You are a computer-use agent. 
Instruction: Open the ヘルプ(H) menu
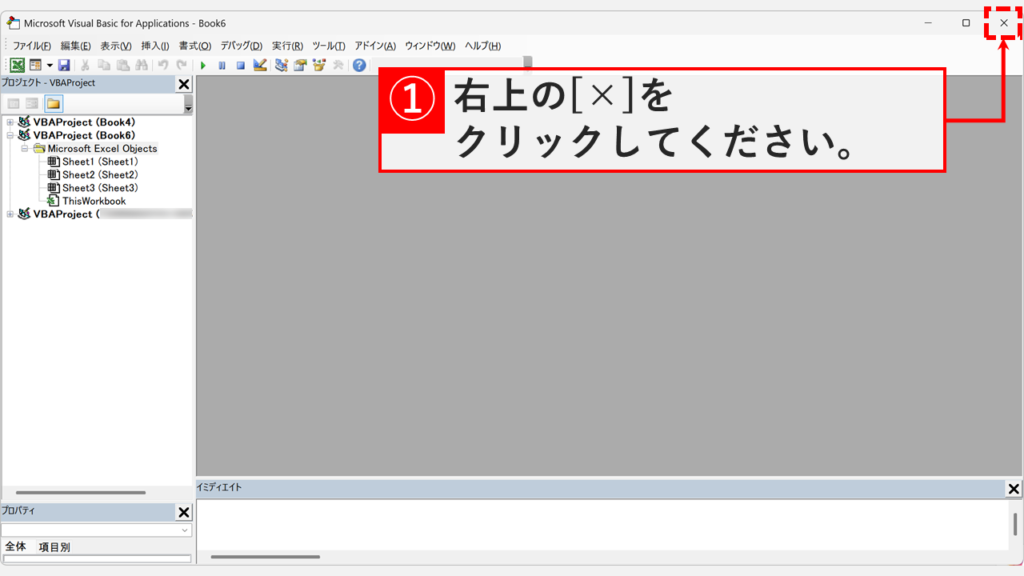pyautogui.click(x=483, y=46)
